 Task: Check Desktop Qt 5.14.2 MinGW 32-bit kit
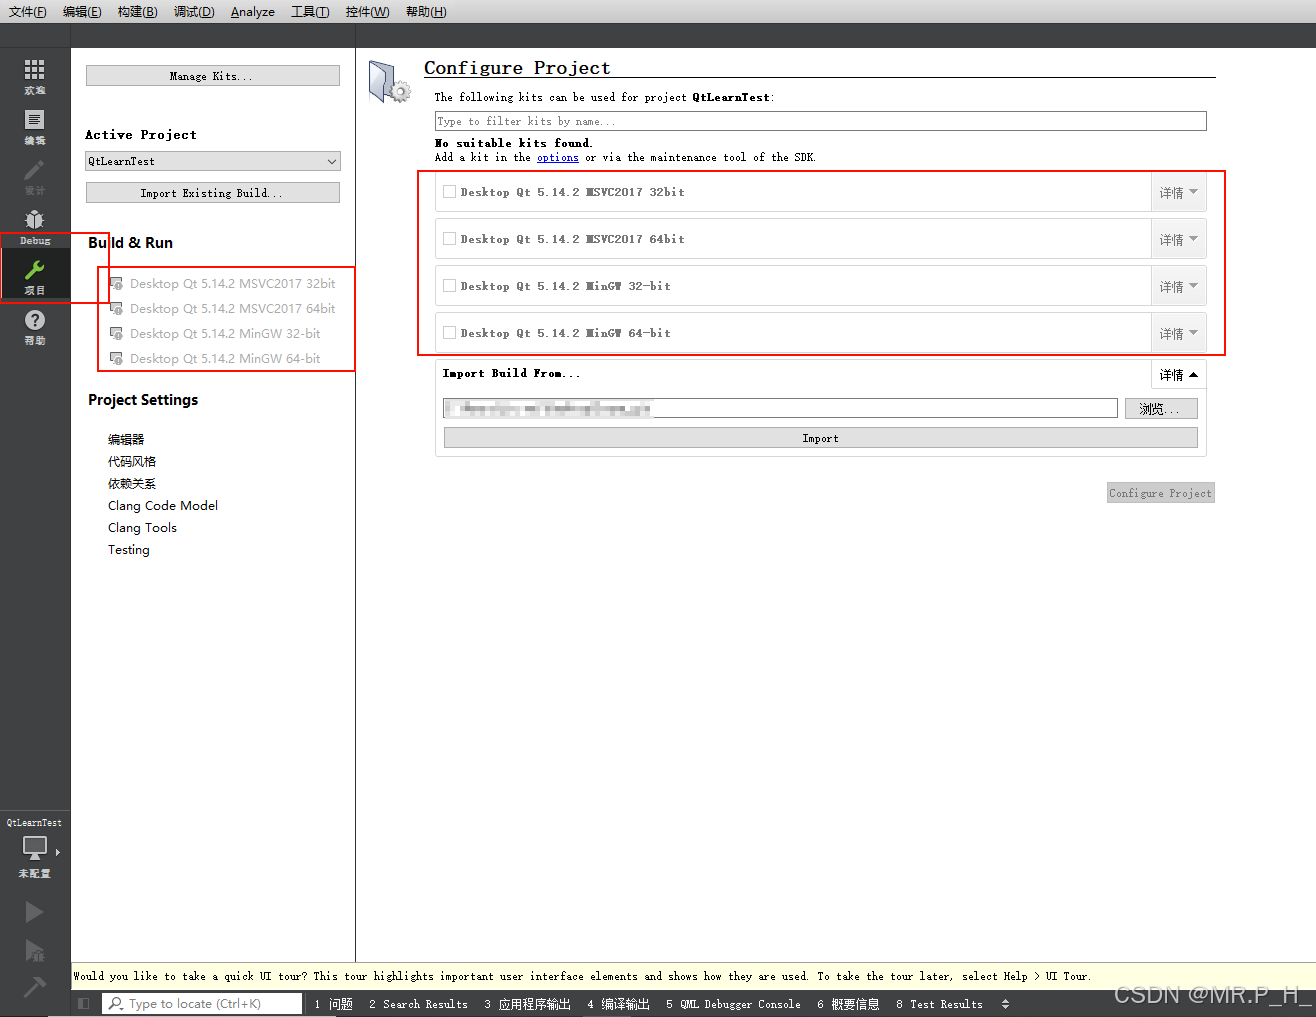point(450,286)
